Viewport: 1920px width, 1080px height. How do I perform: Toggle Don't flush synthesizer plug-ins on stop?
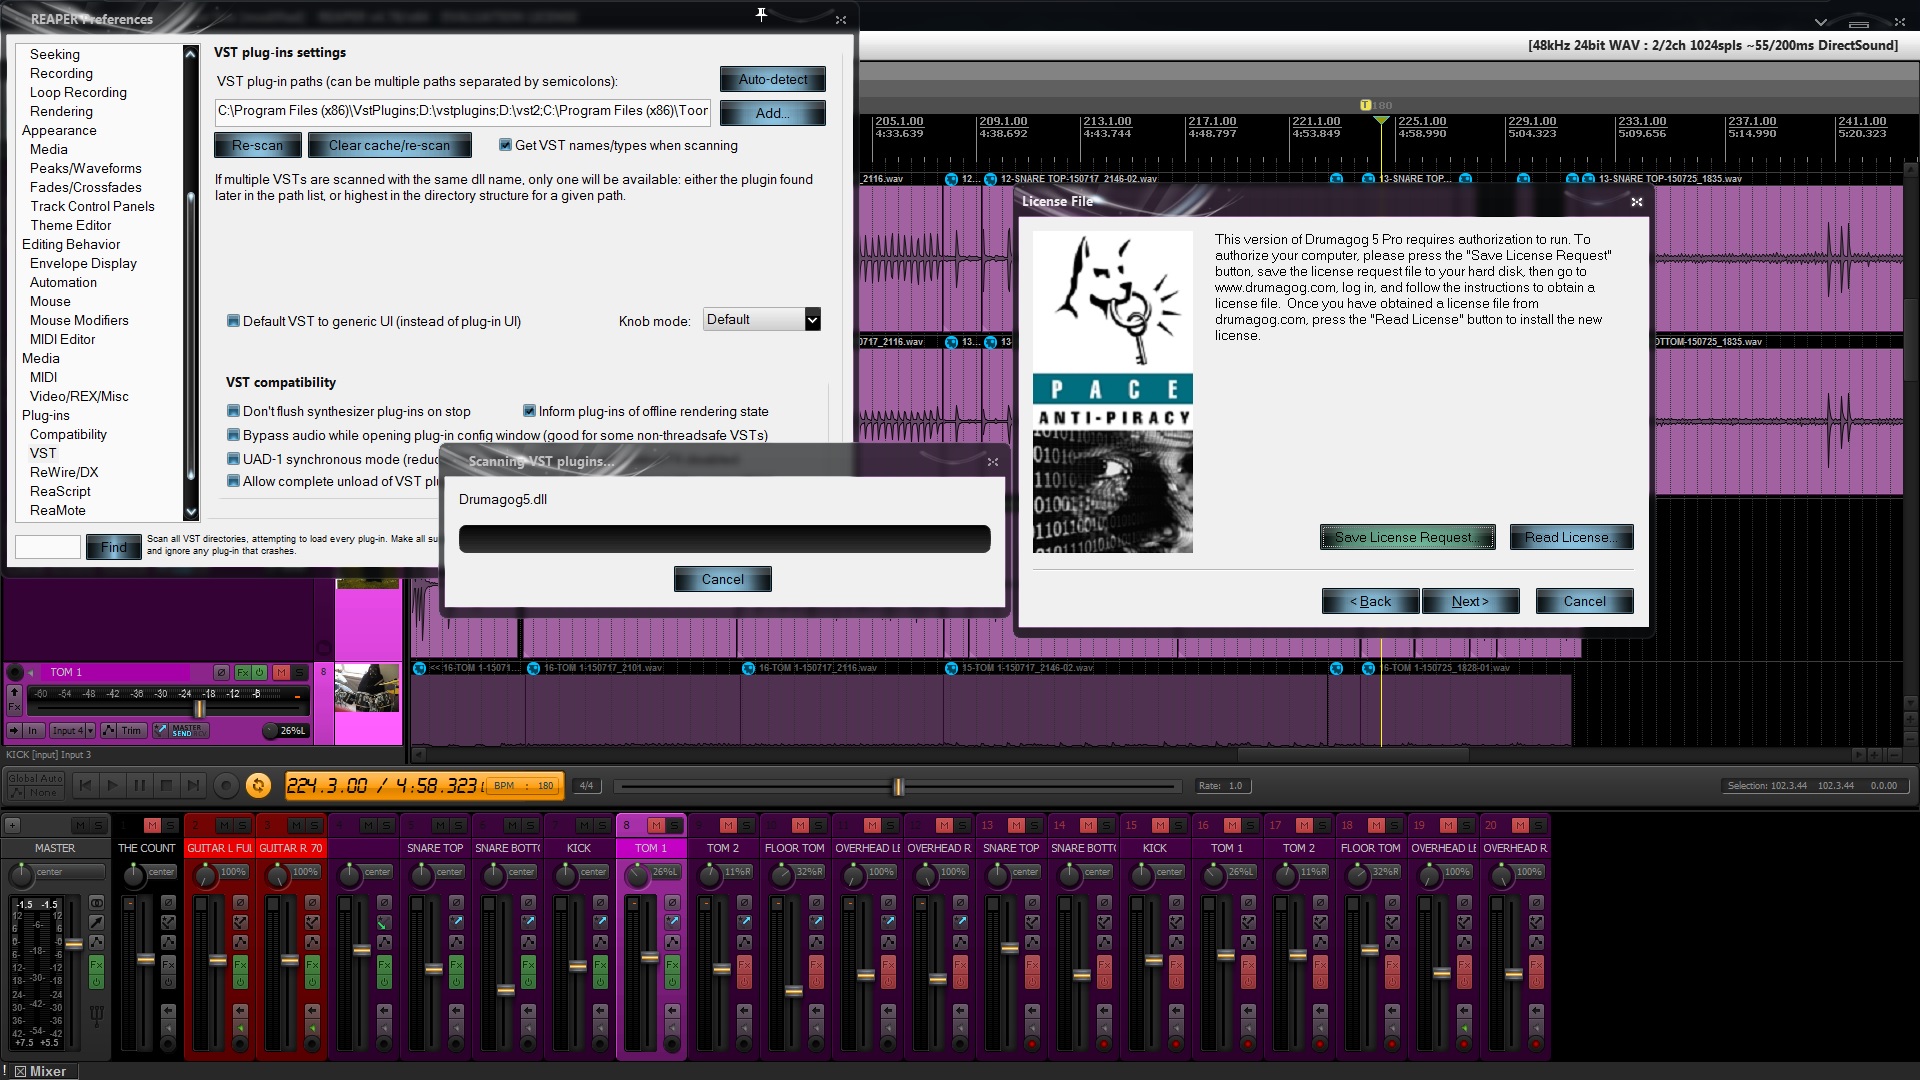click(x=233, y=411)
